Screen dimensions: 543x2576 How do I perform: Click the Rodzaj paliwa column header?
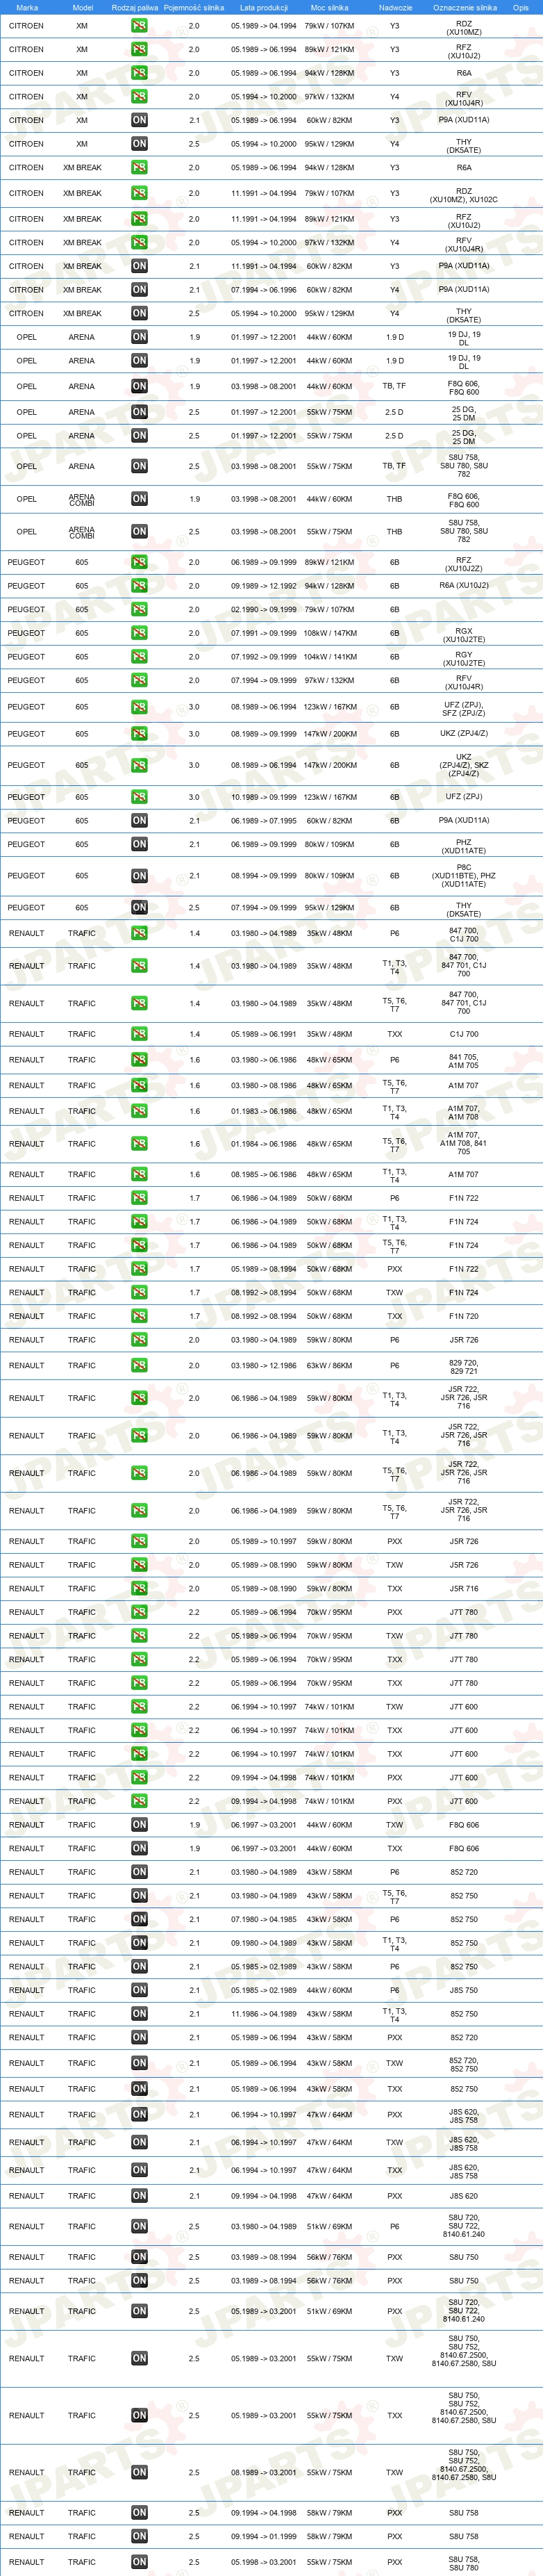[133, 7]
